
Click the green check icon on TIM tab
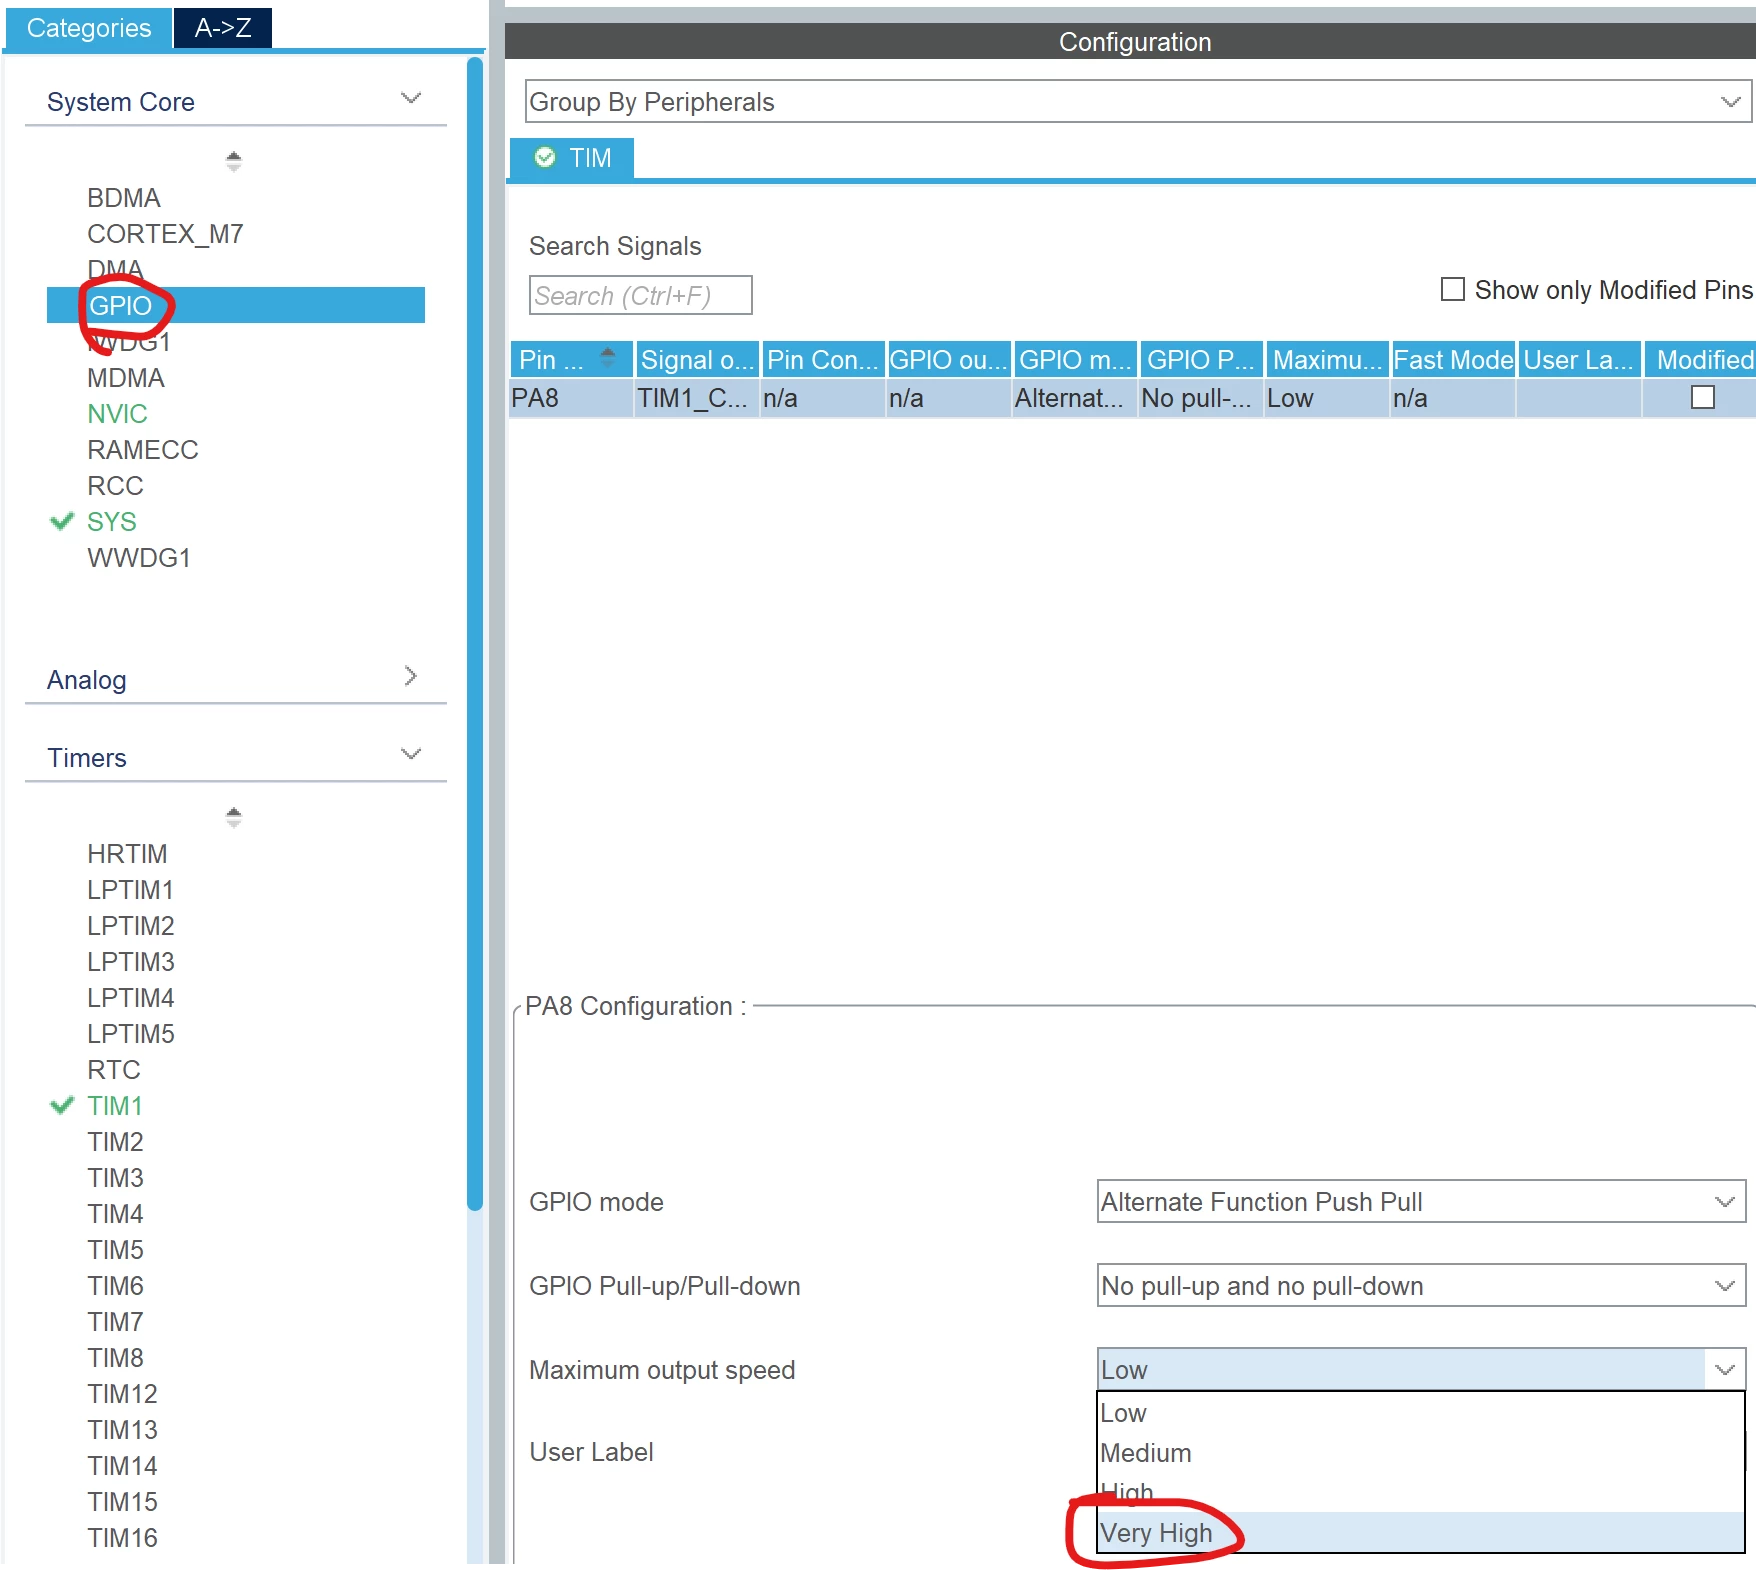(545, 157)
